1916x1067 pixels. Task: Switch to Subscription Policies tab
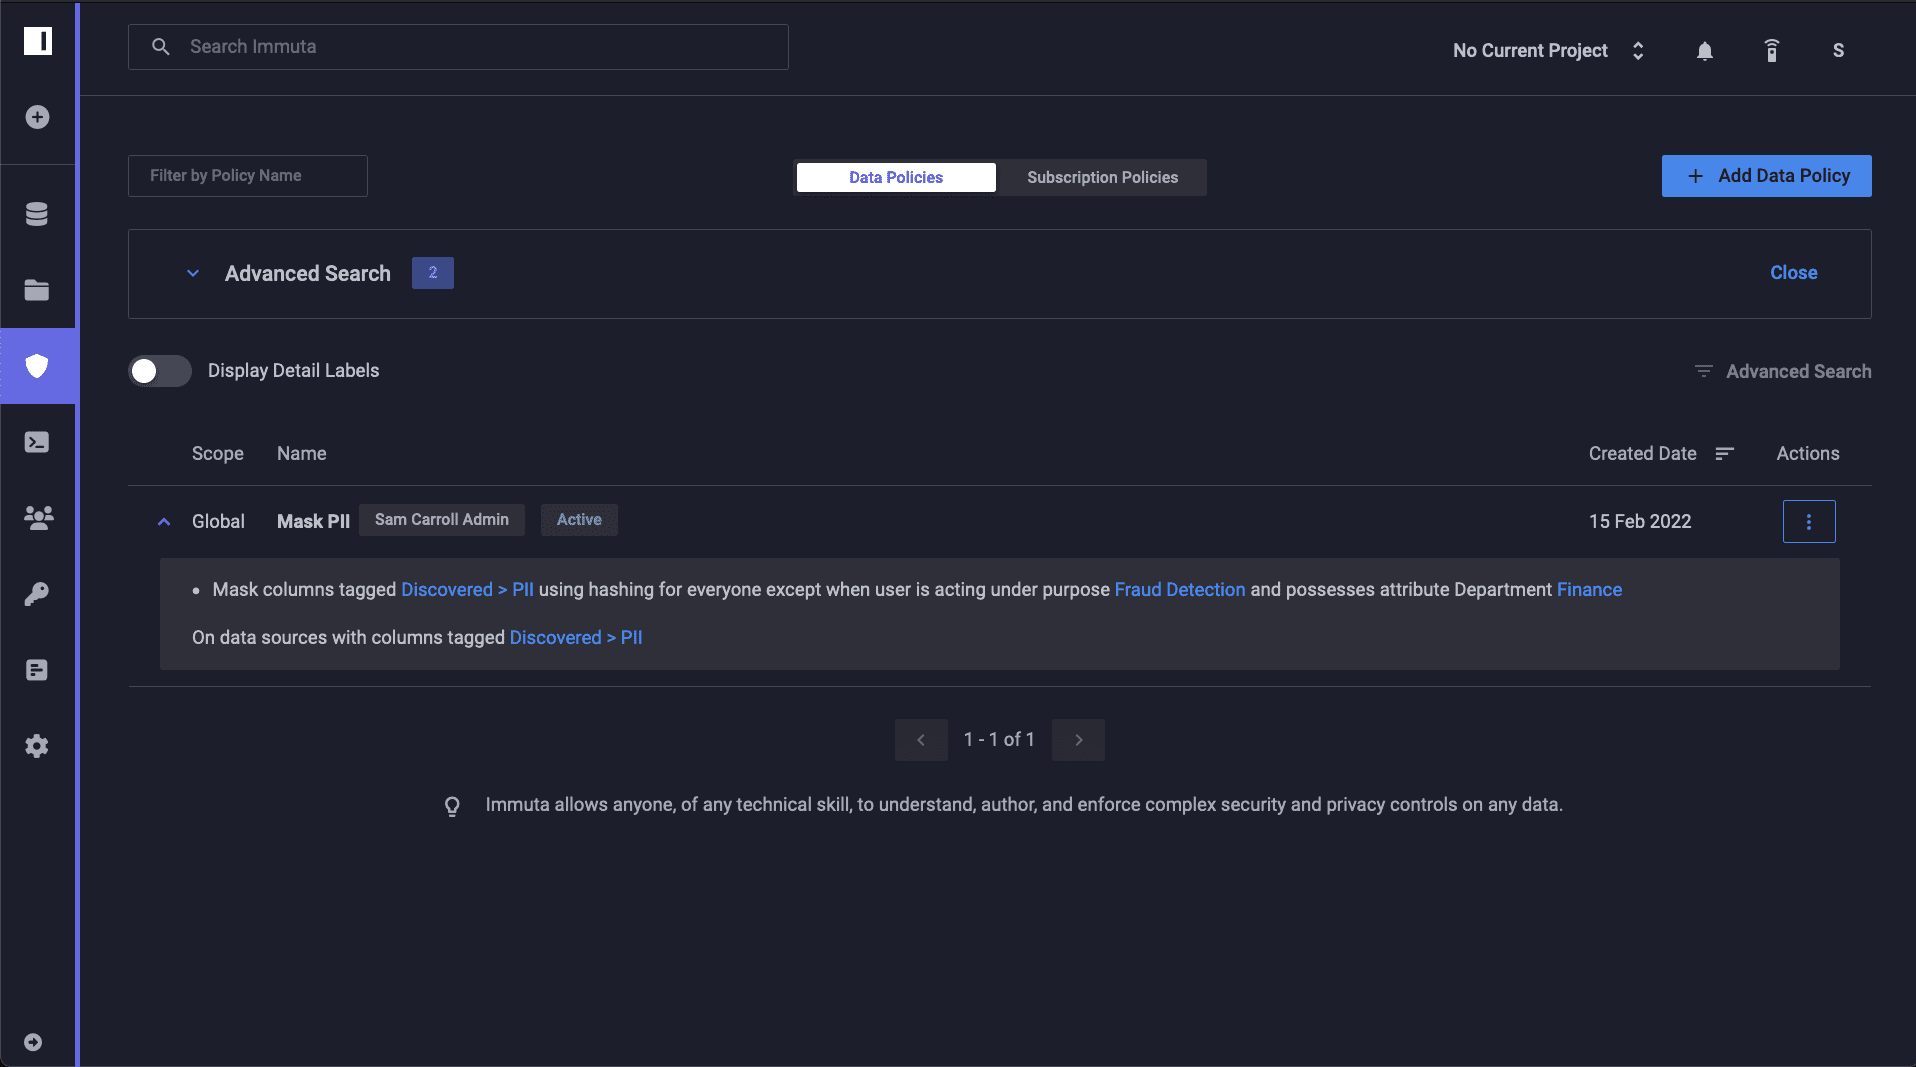pyautogui.click(x=1102, y=177)
